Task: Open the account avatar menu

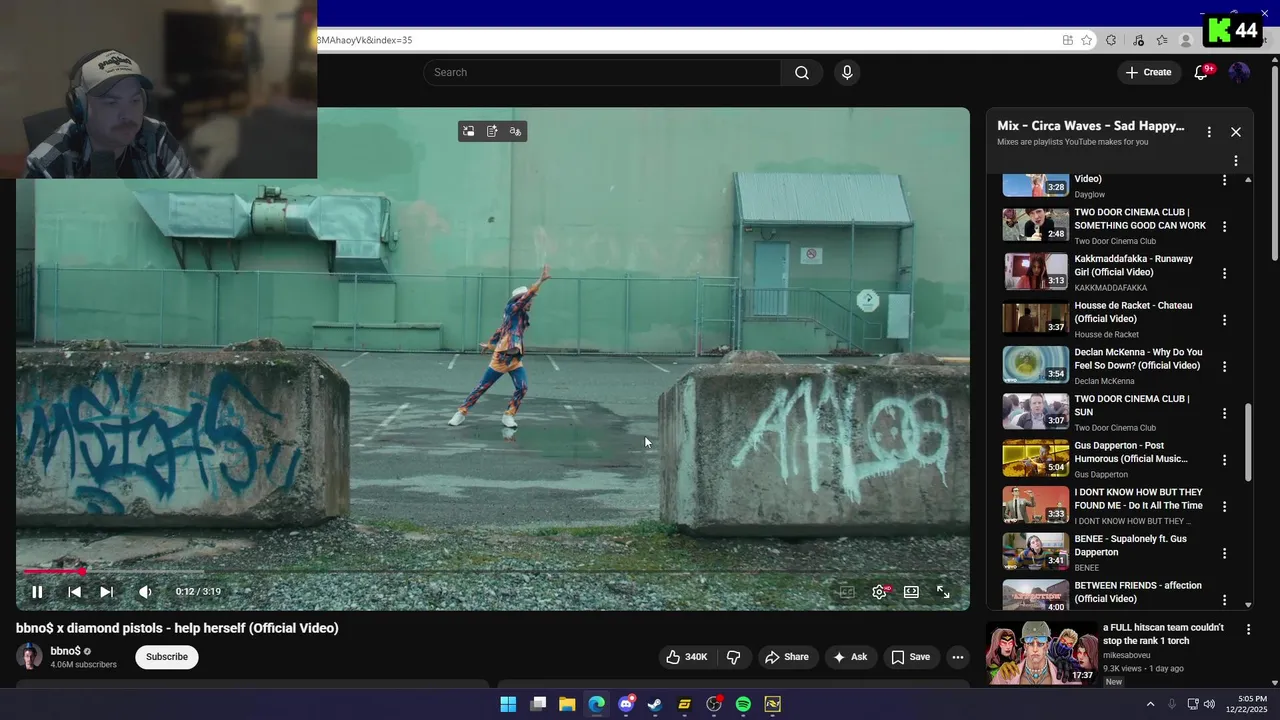Action: coord(1239,72)
